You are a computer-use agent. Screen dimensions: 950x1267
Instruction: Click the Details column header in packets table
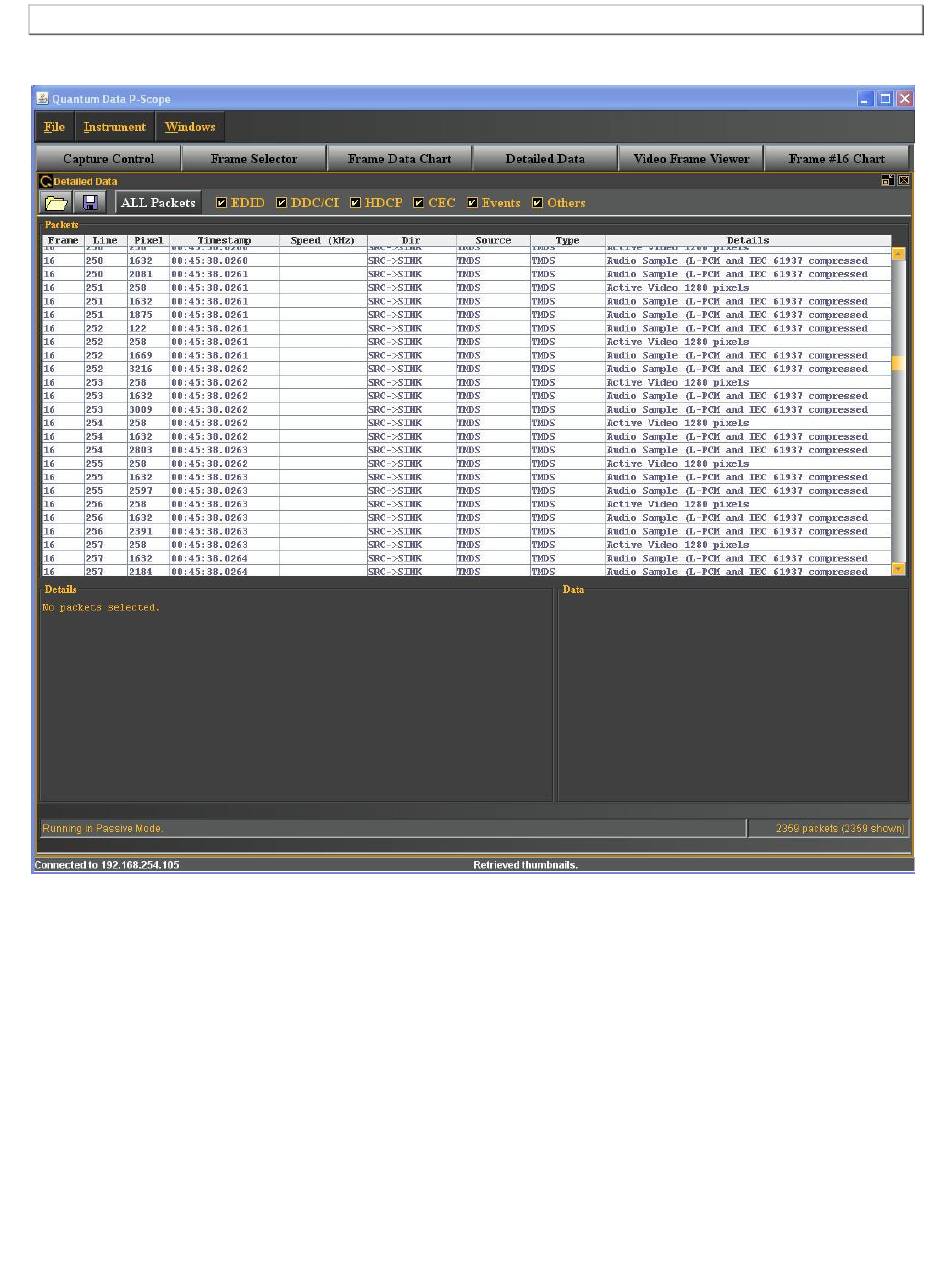[748, 241]
